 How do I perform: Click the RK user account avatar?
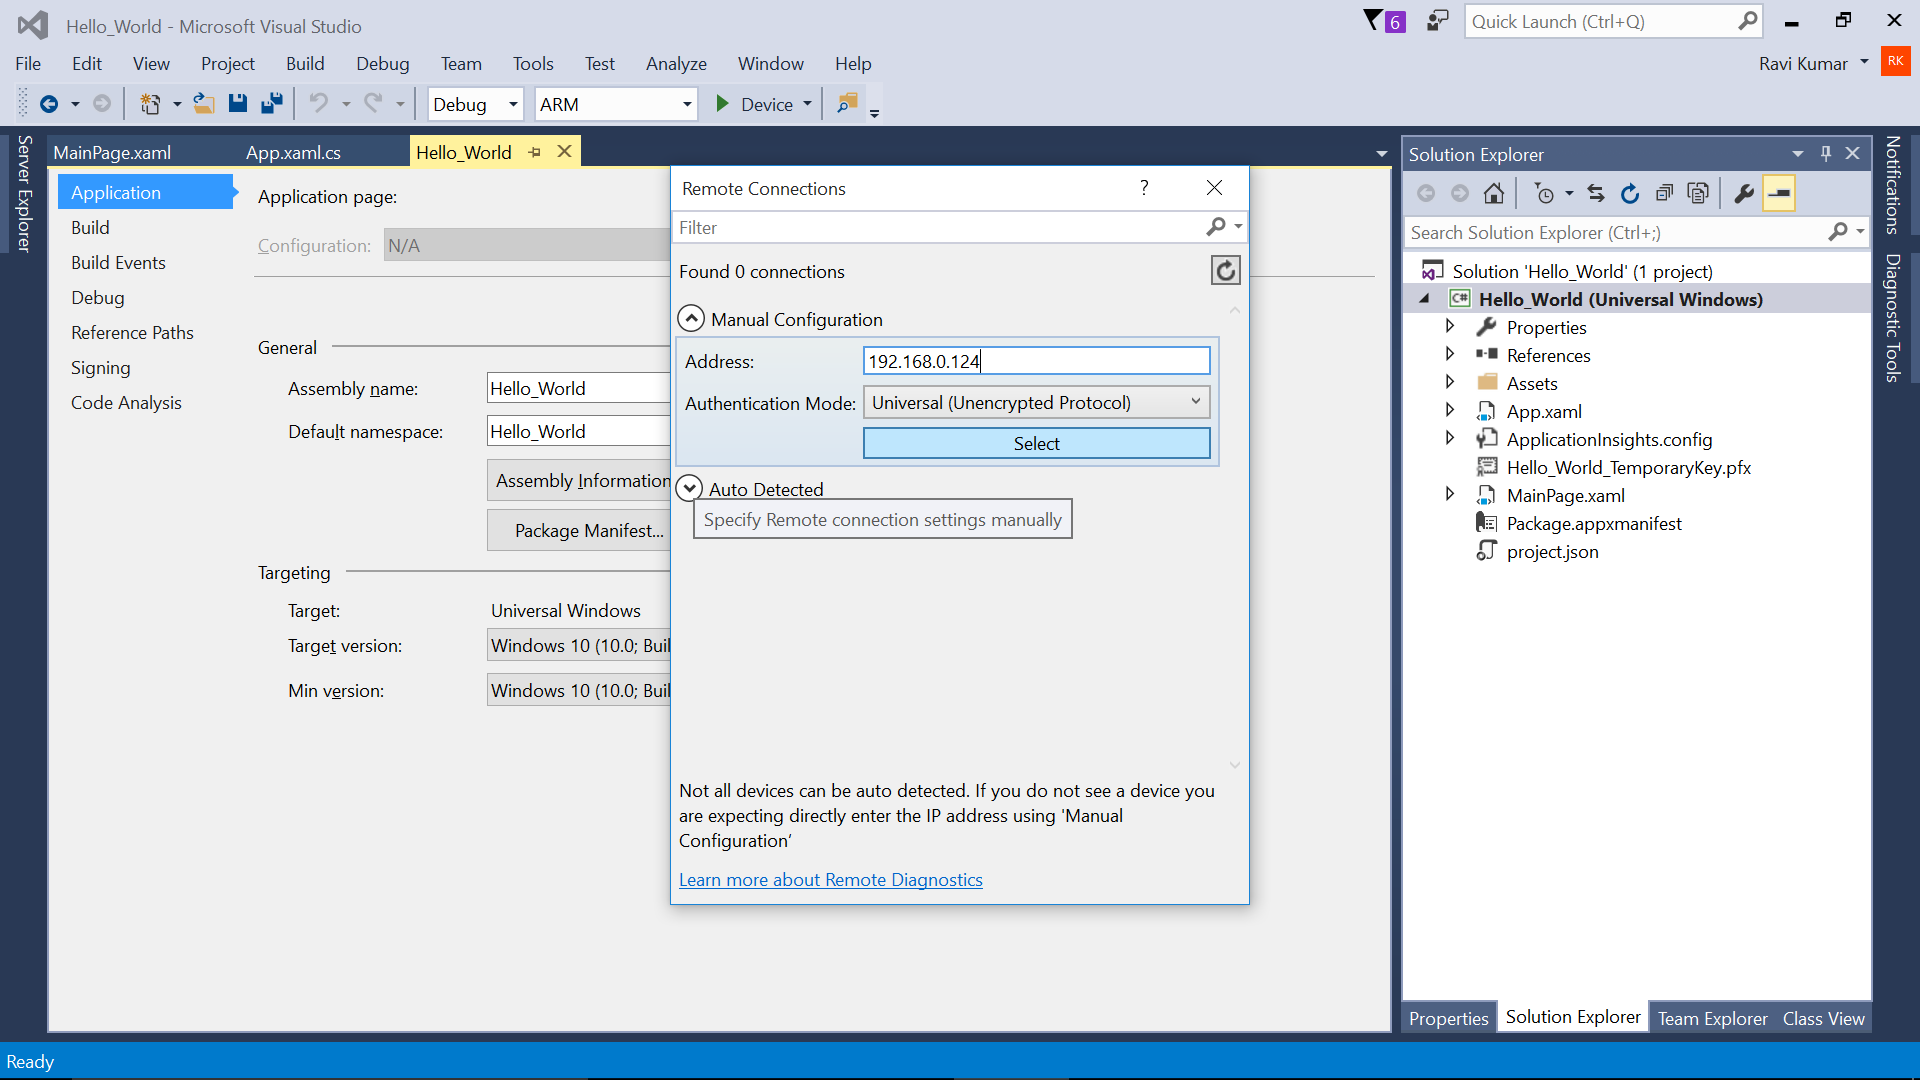point(1895,61)
